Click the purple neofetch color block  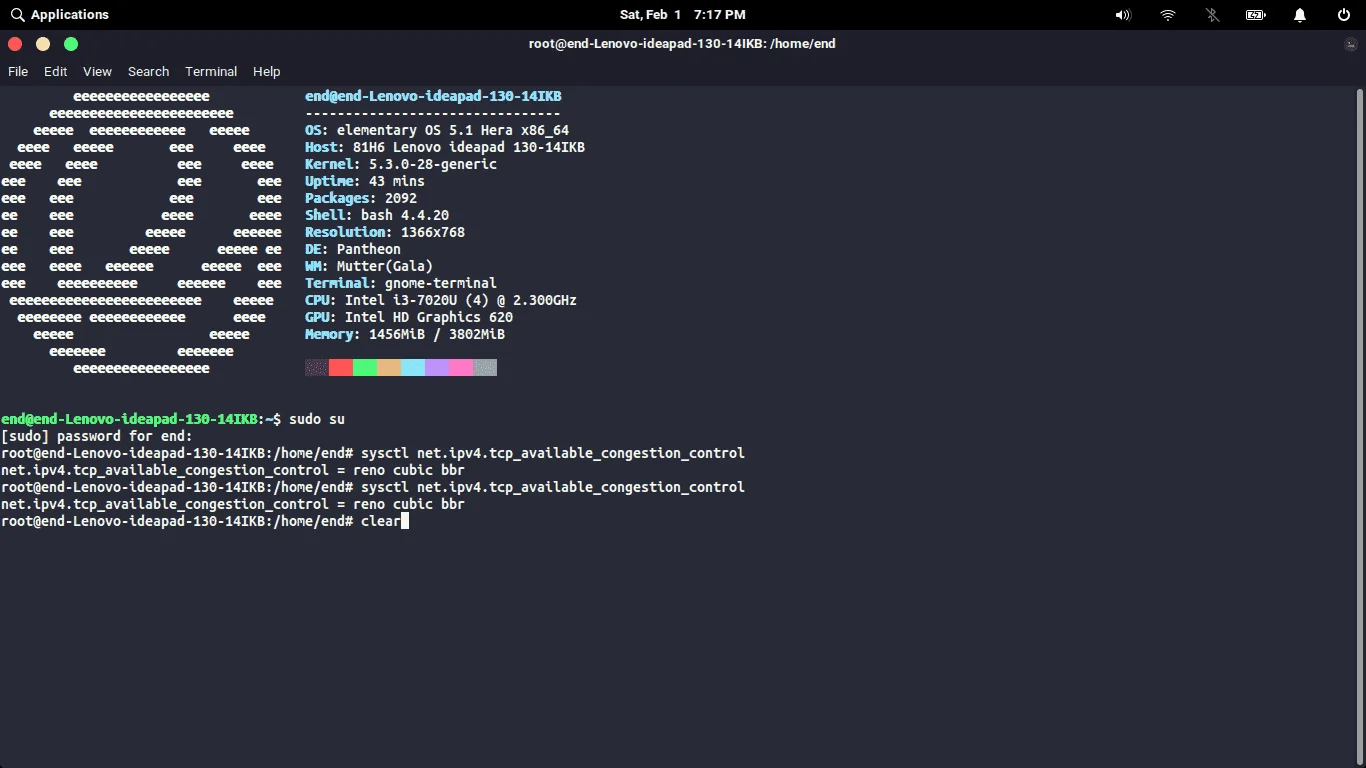click(437, 368)
